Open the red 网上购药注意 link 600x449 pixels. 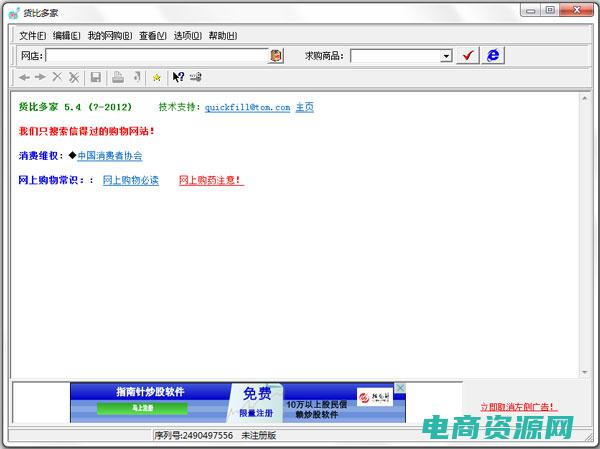click(211, 180)
